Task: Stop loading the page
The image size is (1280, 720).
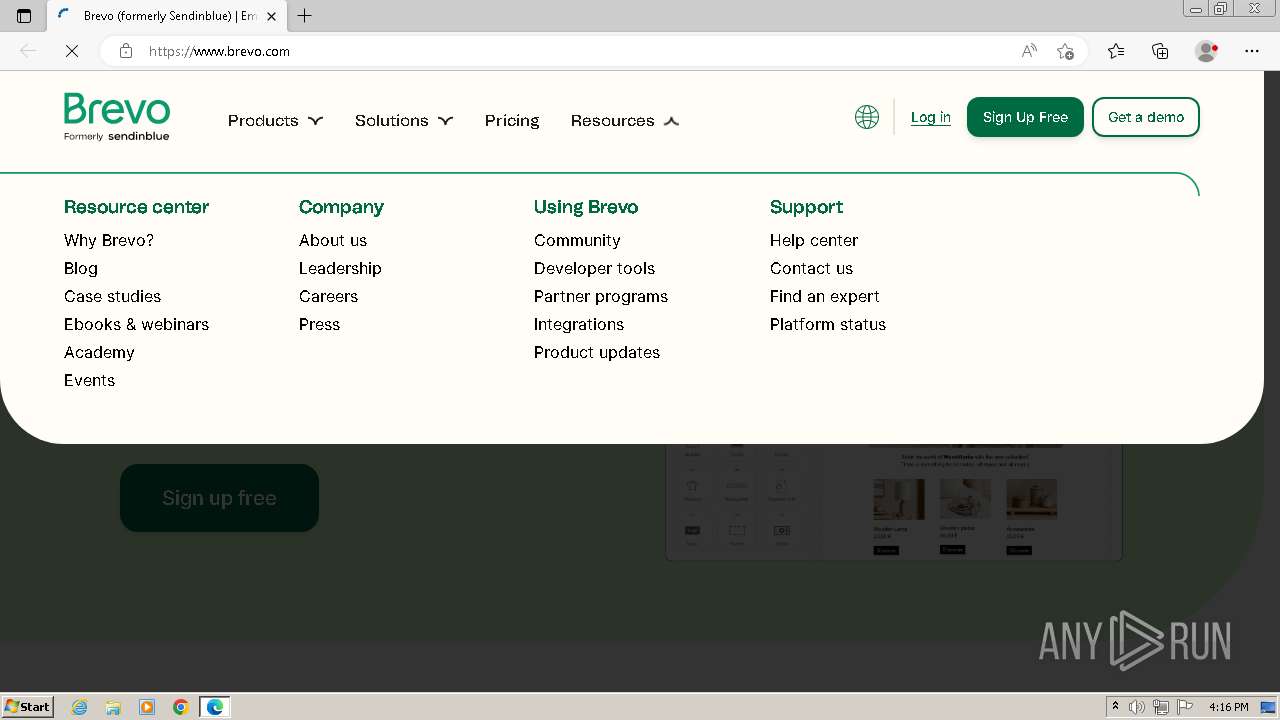Action: (x=72, y=51)
